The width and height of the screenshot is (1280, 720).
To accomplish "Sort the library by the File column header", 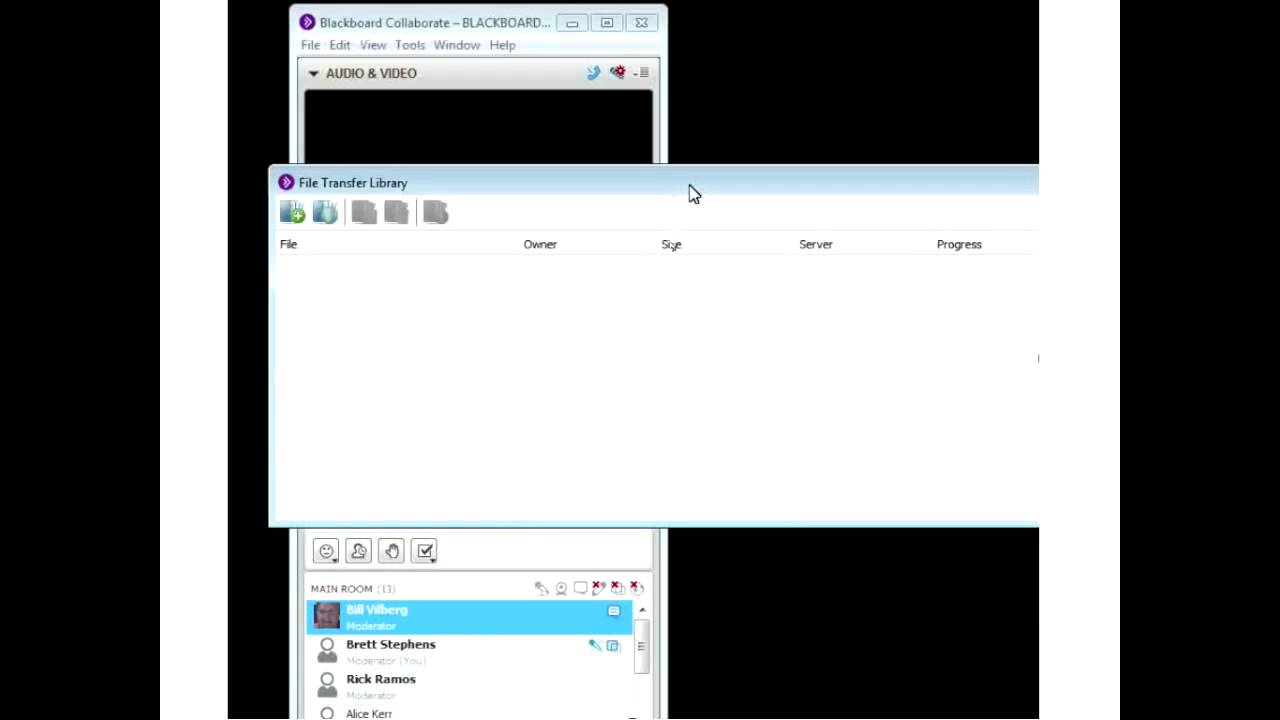I will point(288,244).
